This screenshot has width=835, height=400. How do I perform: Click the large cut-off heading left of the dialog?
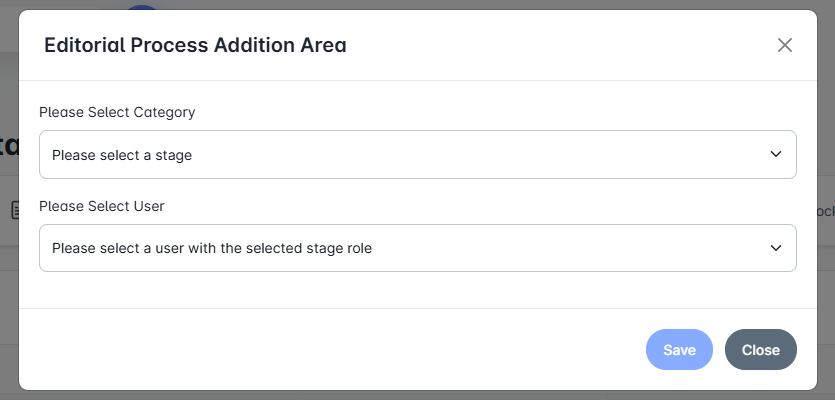click(x=9, y=145)
